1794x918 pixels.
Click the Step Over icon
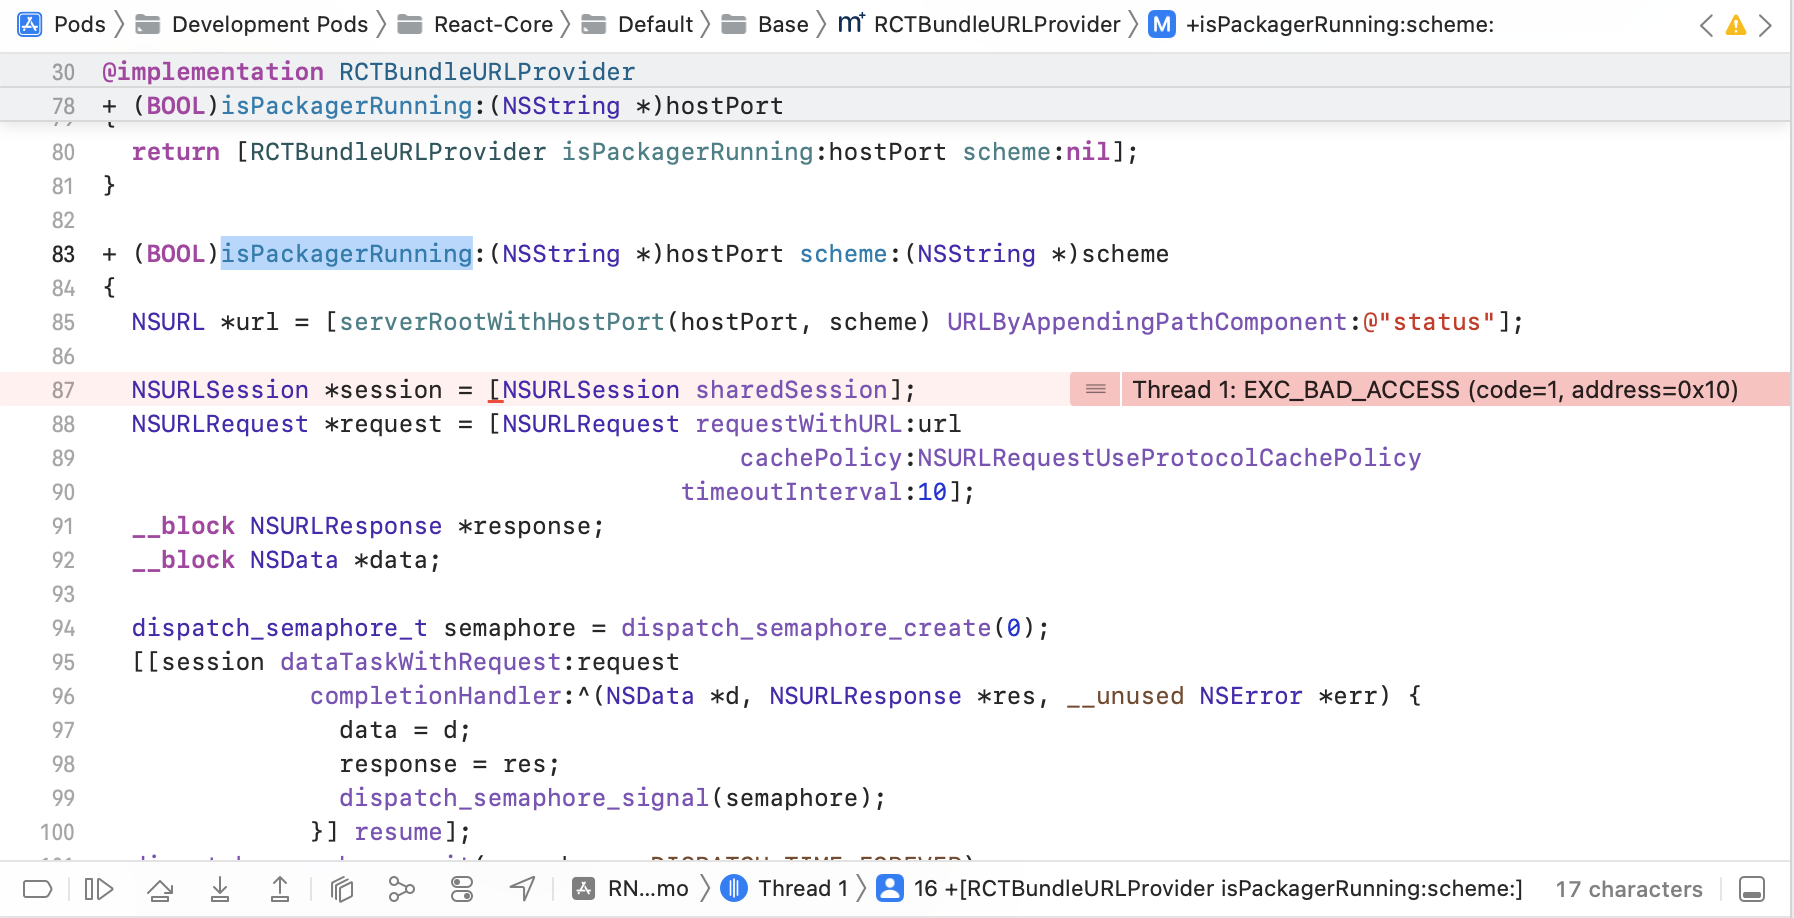160,888
